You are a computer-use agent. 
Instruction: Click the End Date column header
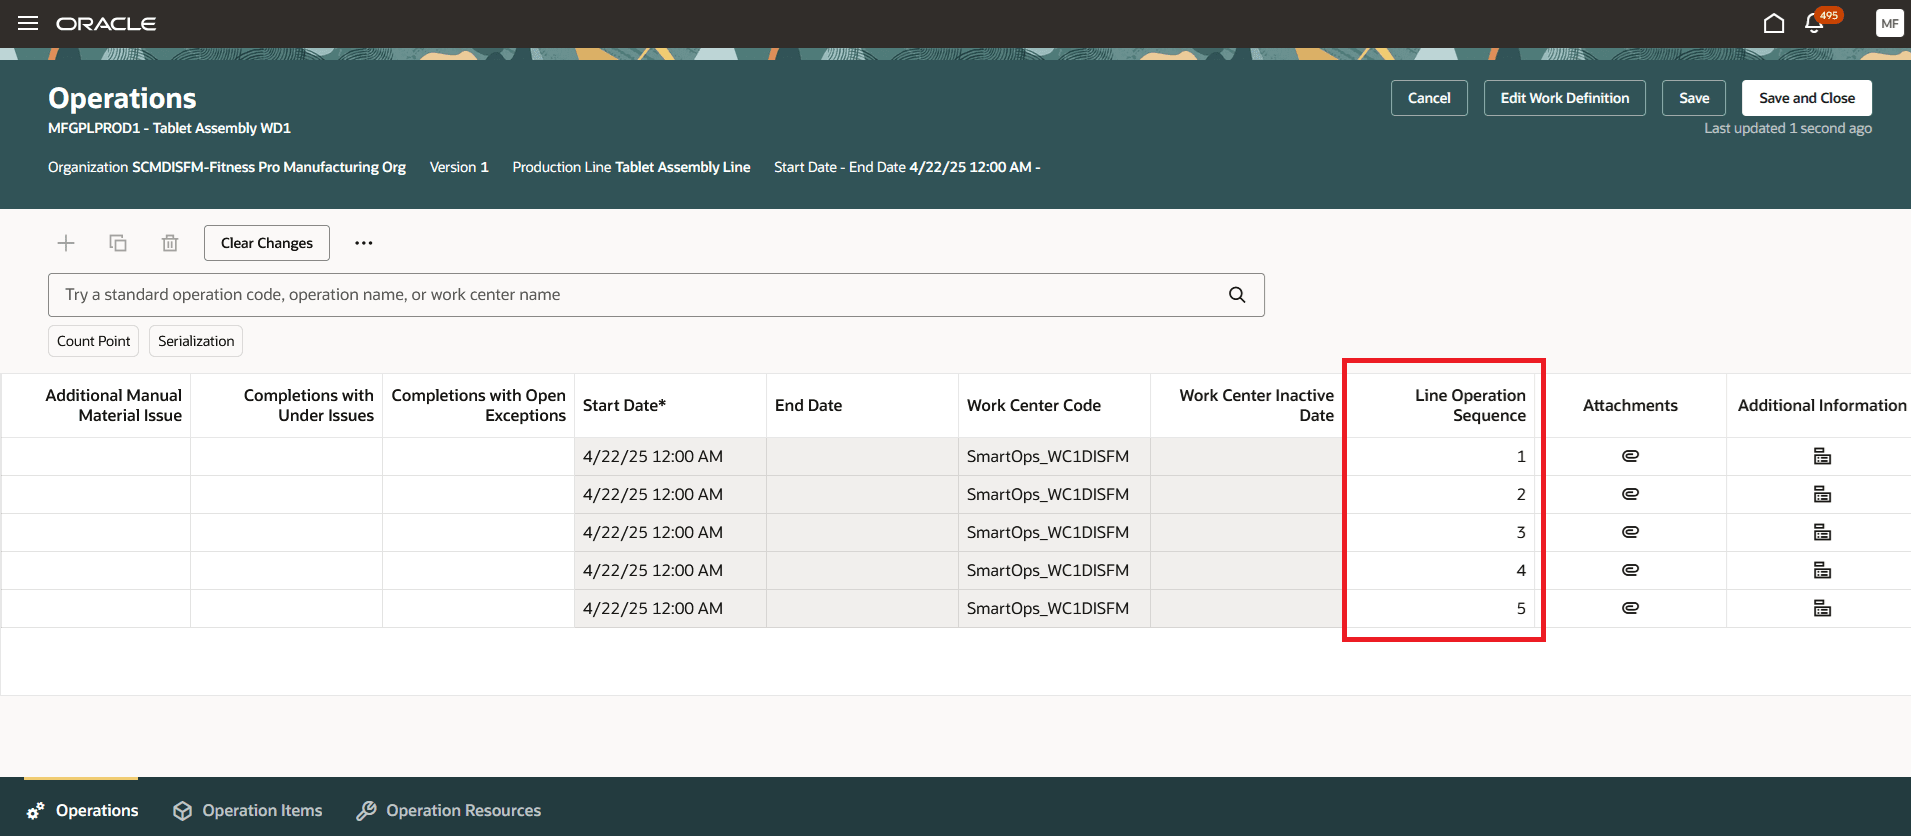point(862,405)
